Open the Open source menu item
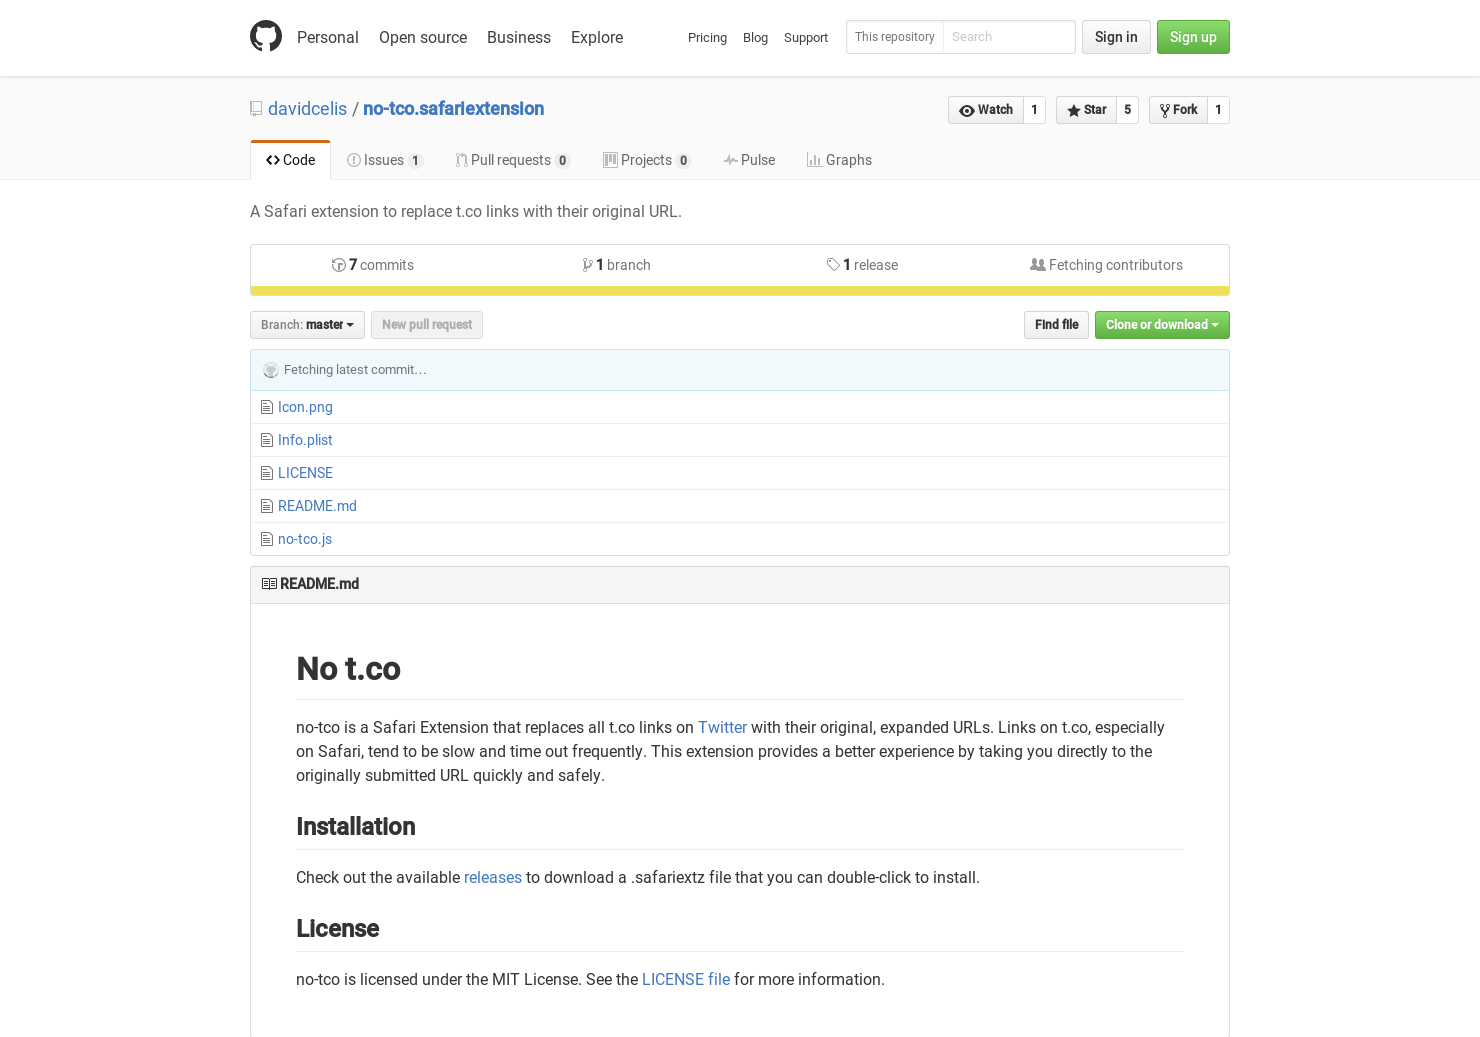This screenshot has height=1037, width=1480. coord(423,37)
